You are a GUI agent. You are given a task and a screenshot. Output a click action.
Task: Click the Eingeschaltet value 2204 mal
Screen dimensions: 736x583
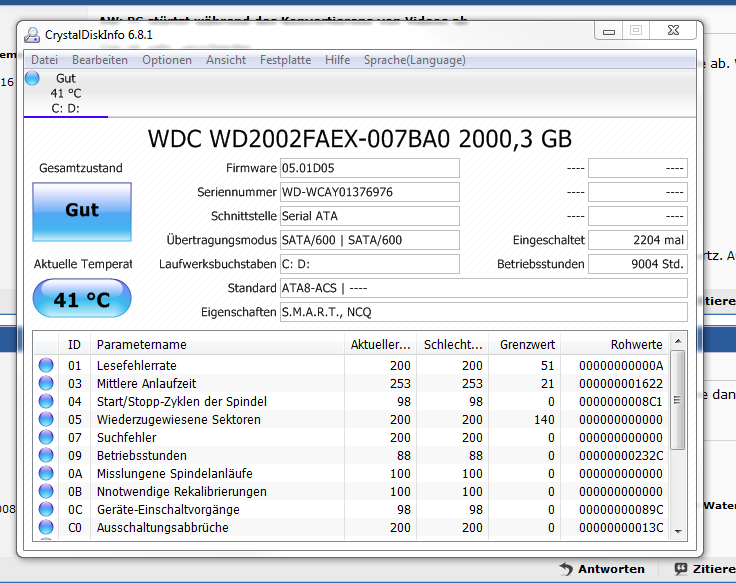point(638,240)
